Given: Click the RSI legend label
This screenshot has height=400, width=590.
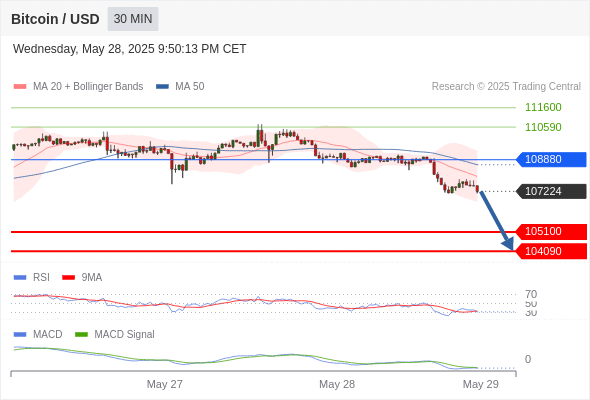Looking at the screenshot, I should point(41,278).
